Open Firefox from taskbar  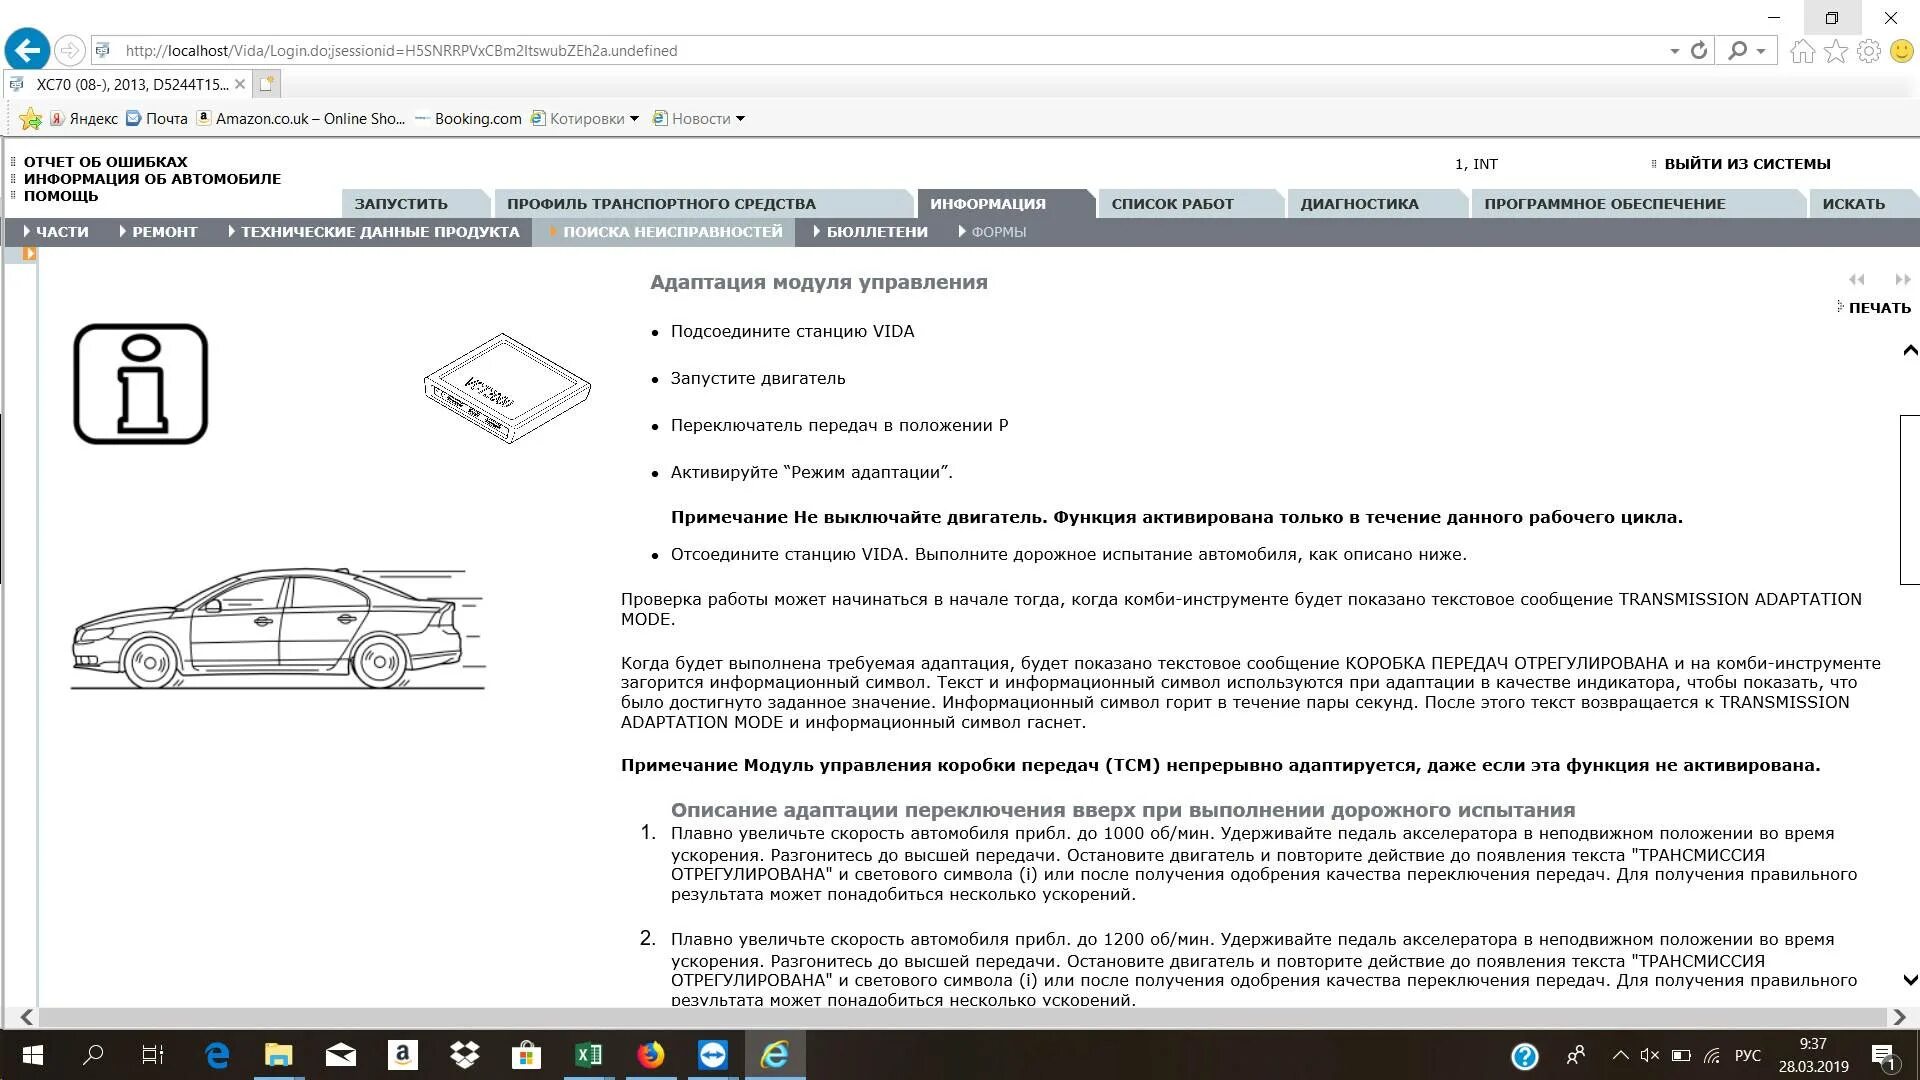tap(650, 1055)
